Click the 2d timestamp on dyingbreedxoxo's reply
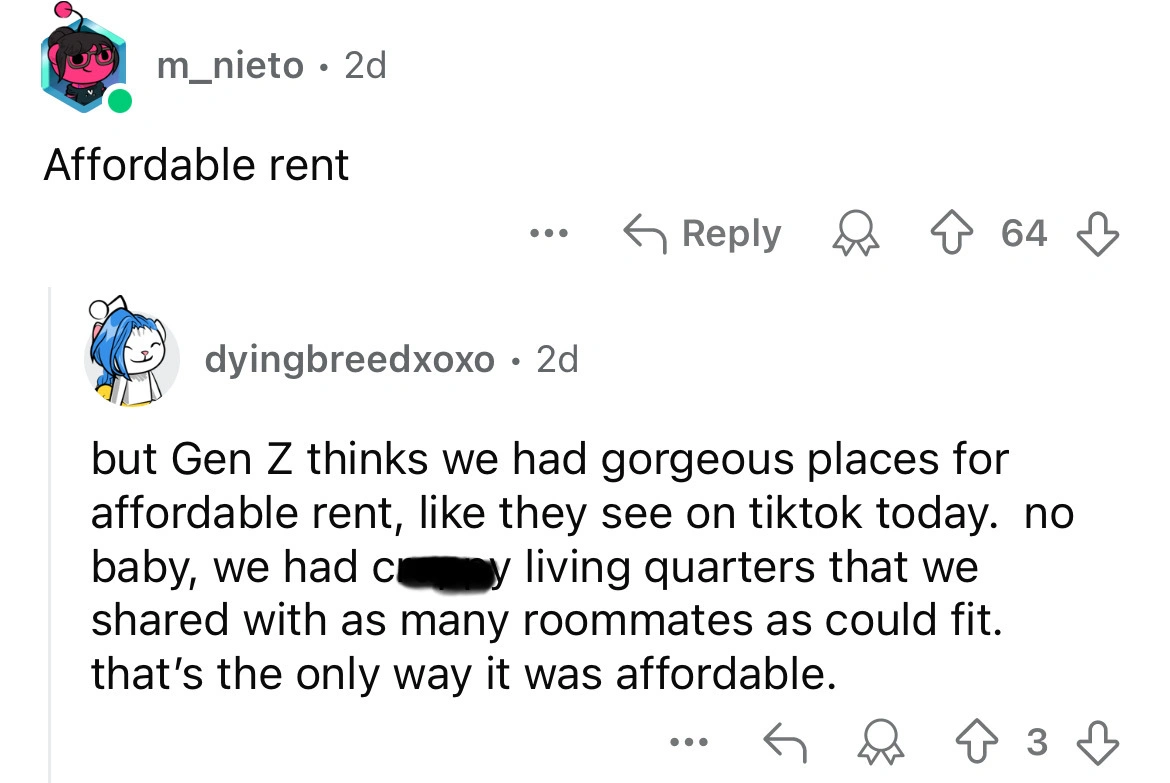The image size is (1170, 783). (557, 359)
